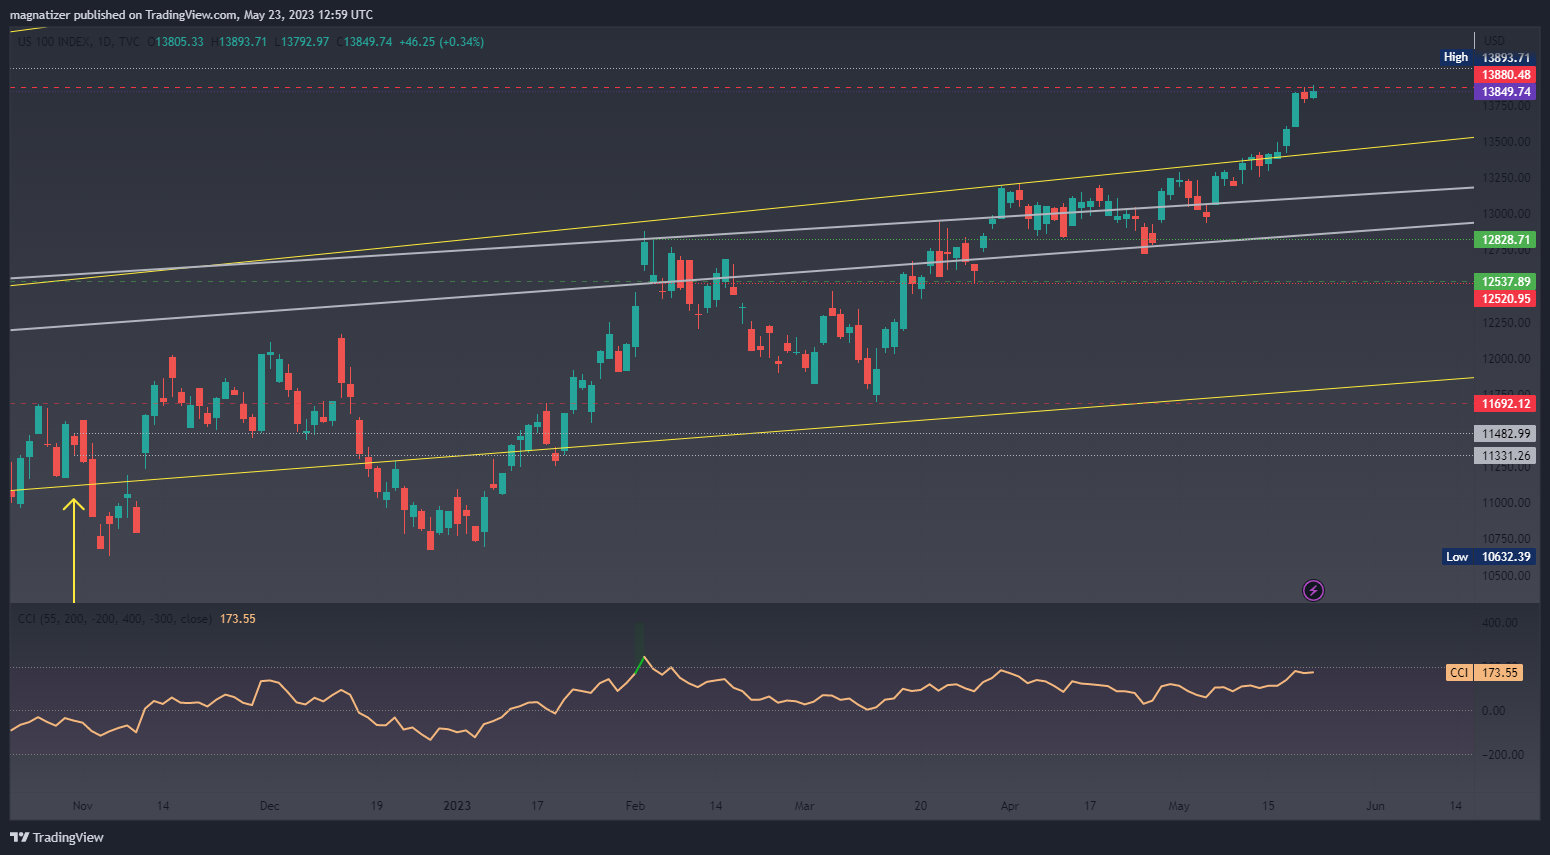Select the red 11692.12 price level label

pos(1505,404)
